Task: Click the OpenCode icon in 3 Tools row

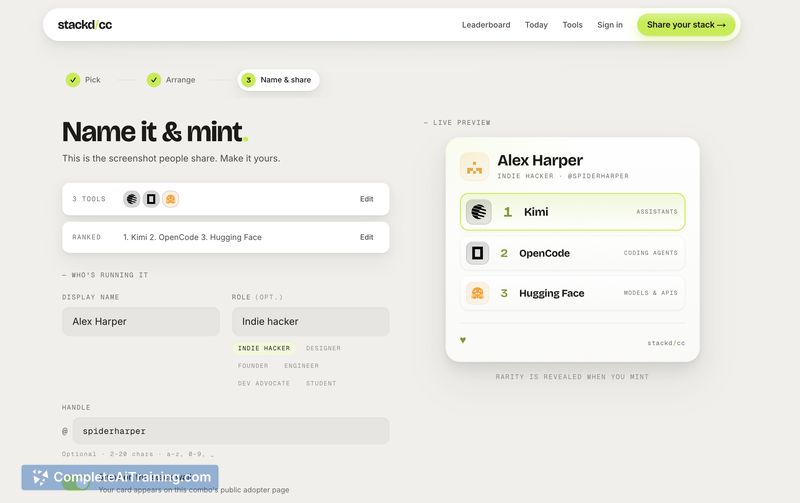Action: coord(151,199)
